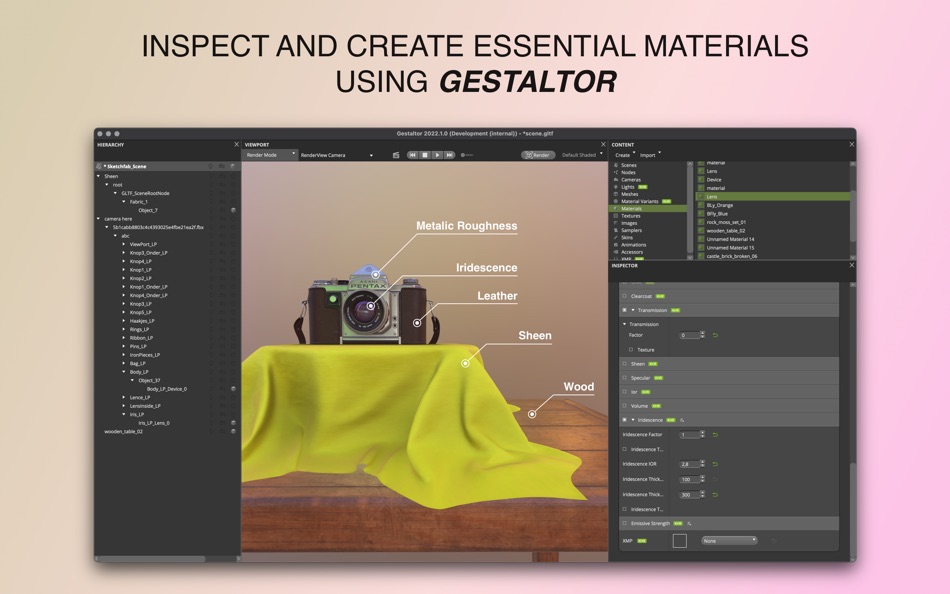Skip to the end of the animation
950x594 pixels.
tap(449, 155)
